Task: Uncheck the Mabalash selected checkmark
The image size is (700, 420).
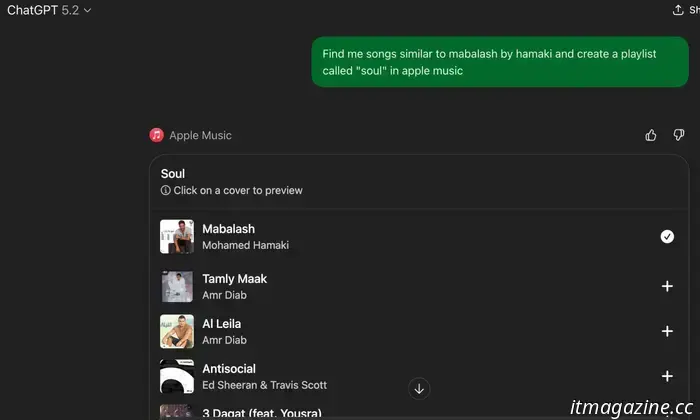Action: point(667,236)
